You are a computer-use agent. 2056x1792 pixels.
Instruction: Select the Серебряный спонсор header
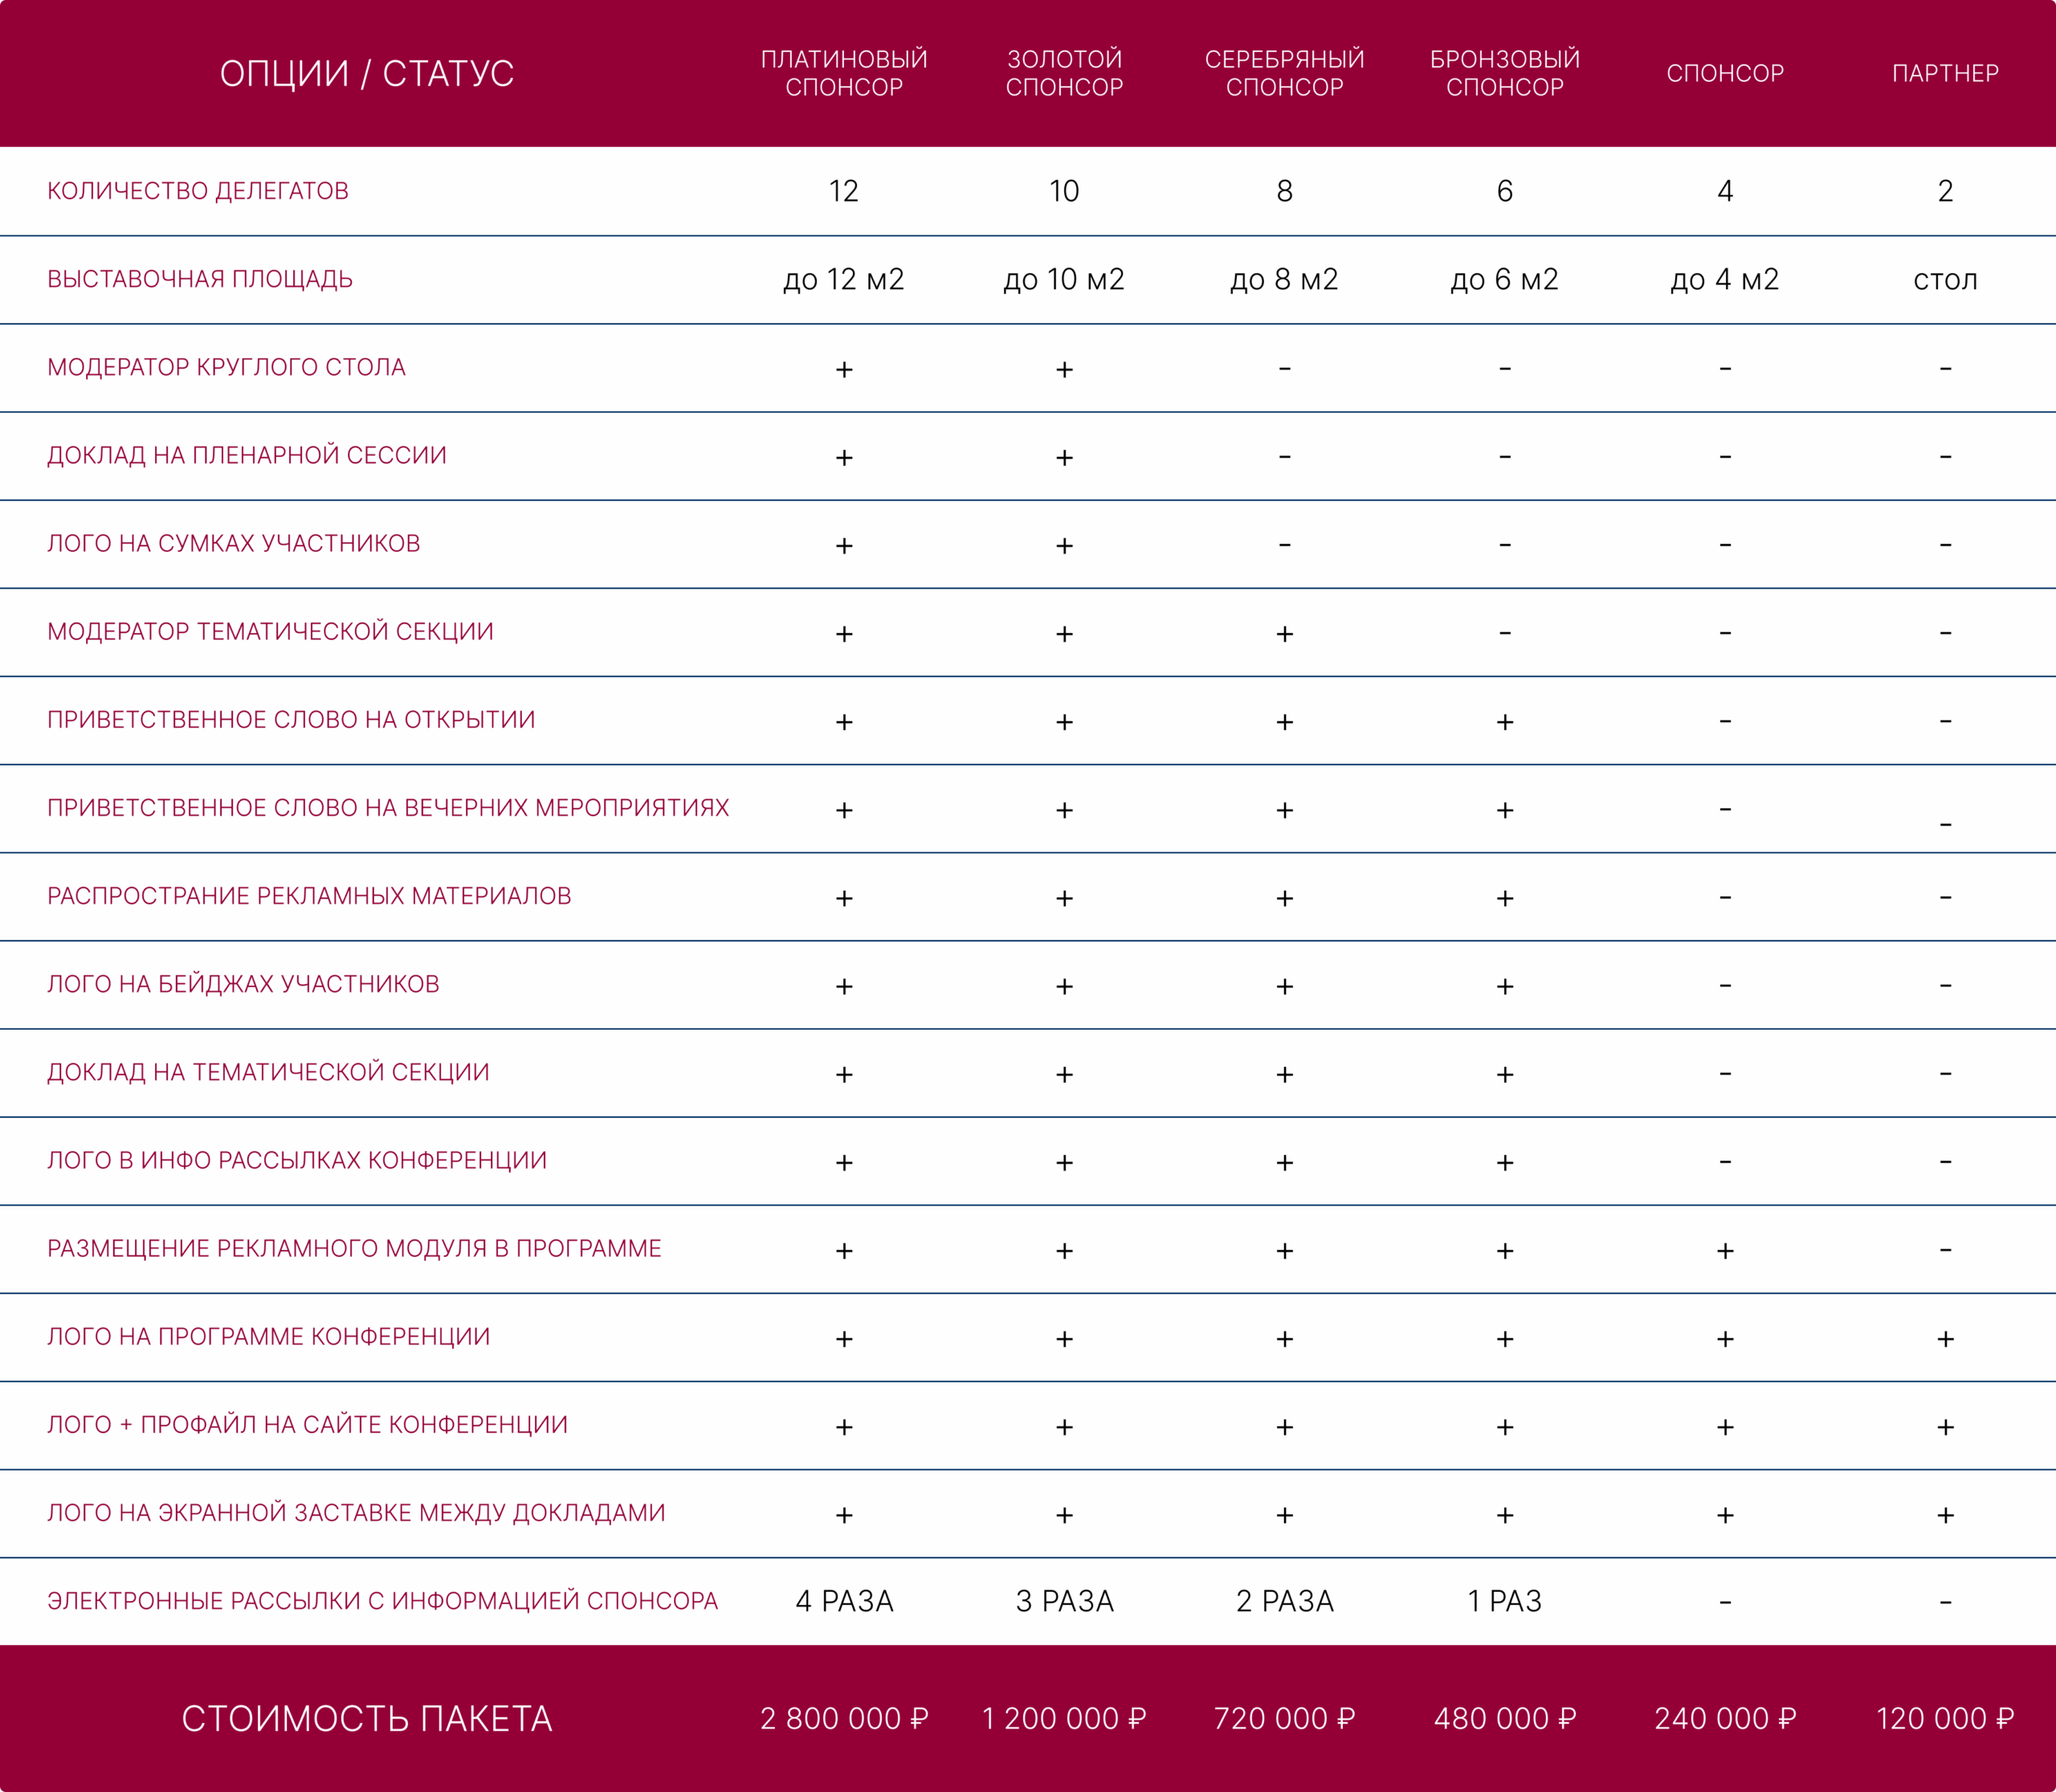click(x=1284, y=73)
